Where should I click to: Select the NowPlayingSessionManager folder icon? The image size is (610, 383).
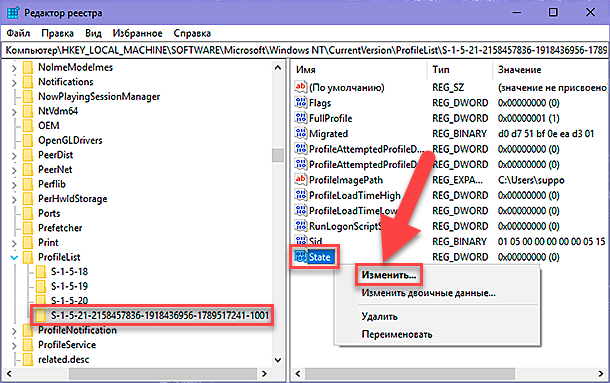28,97
